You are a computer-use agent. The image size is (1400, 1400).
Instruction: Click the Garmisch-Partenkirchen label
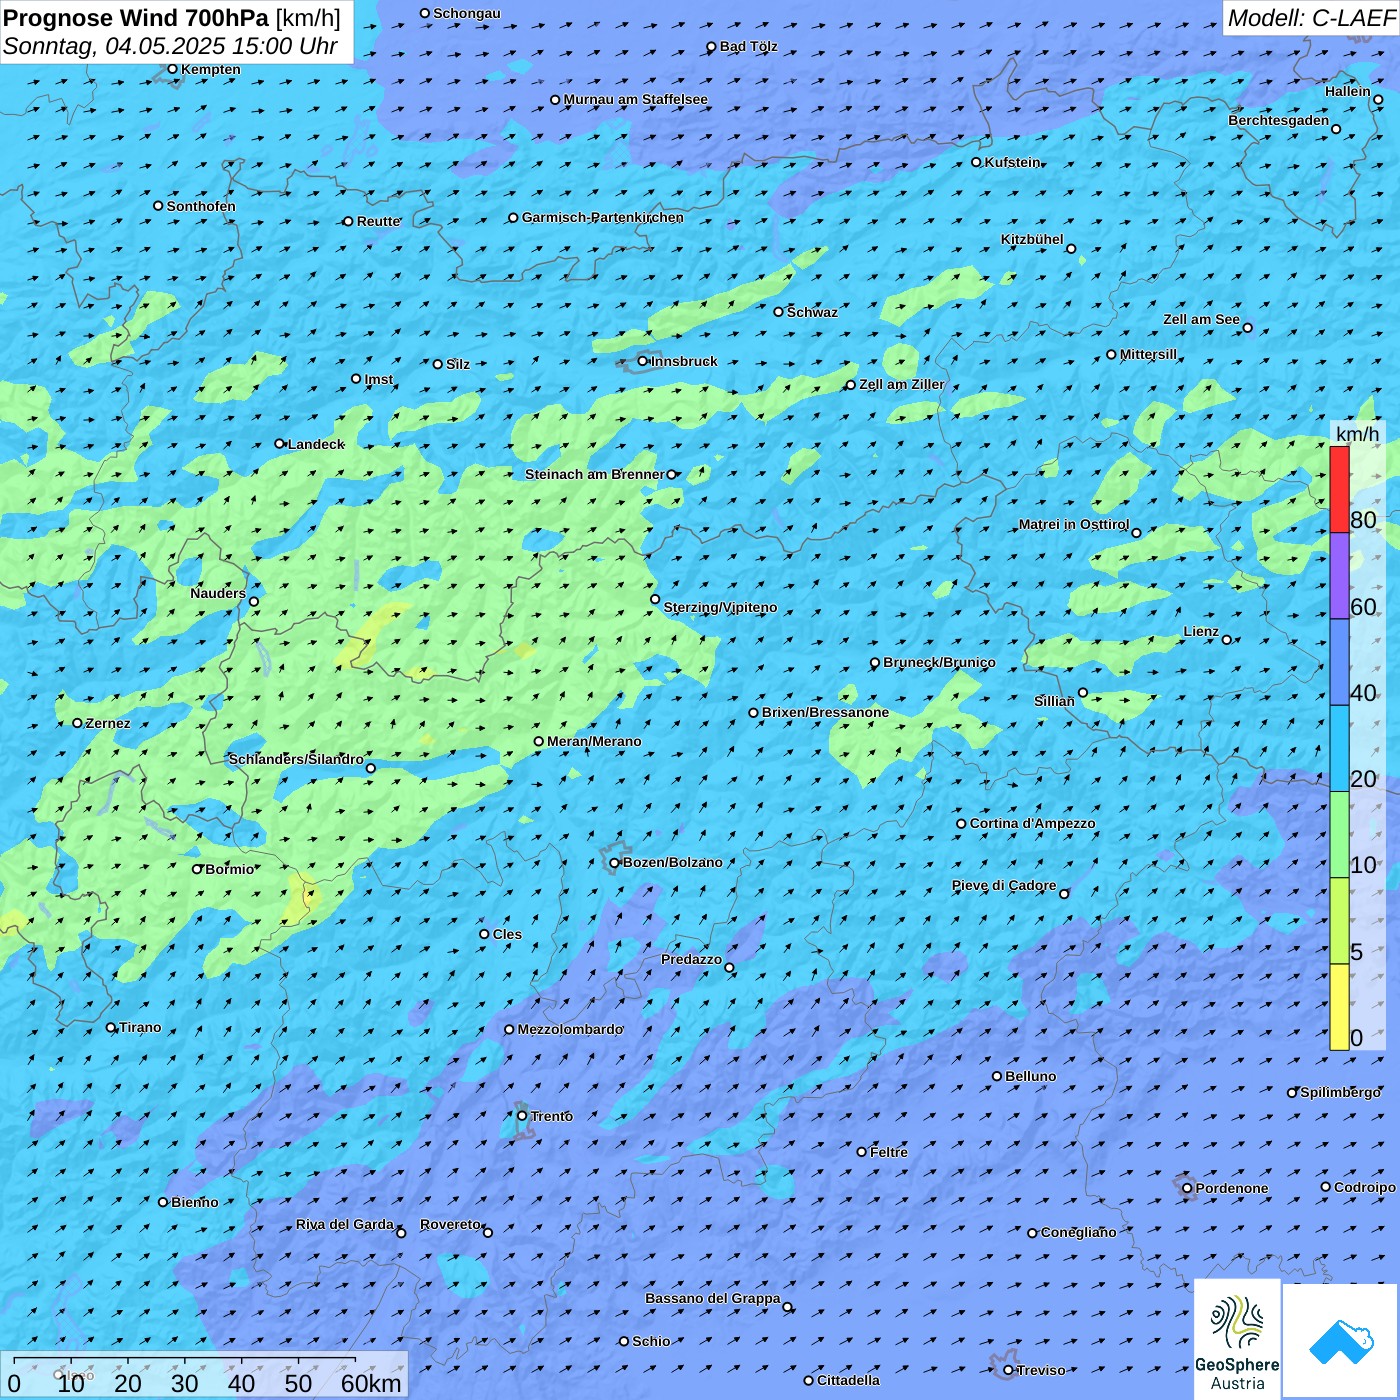point(603,217)
